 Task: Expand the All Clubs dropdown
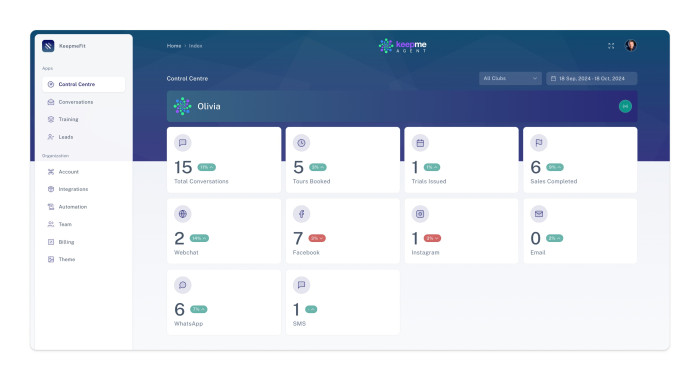click(510, 79)
